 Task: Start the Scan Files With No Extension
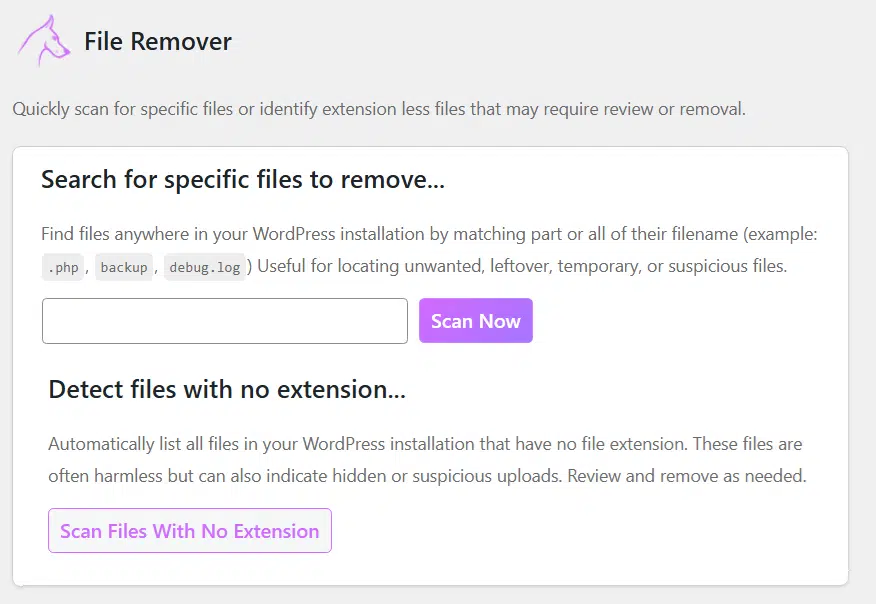pos(190,531)
